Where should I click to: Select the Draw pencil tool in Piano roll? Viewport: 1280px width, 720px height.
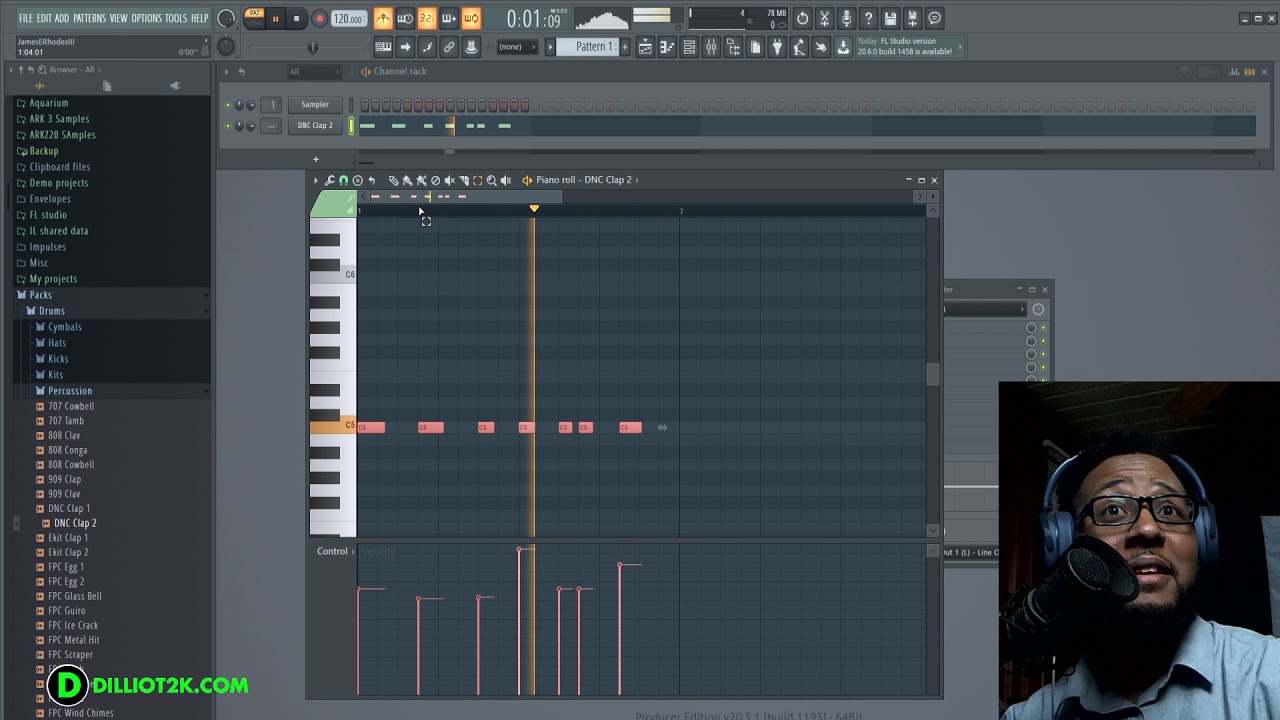click(393, 180)
